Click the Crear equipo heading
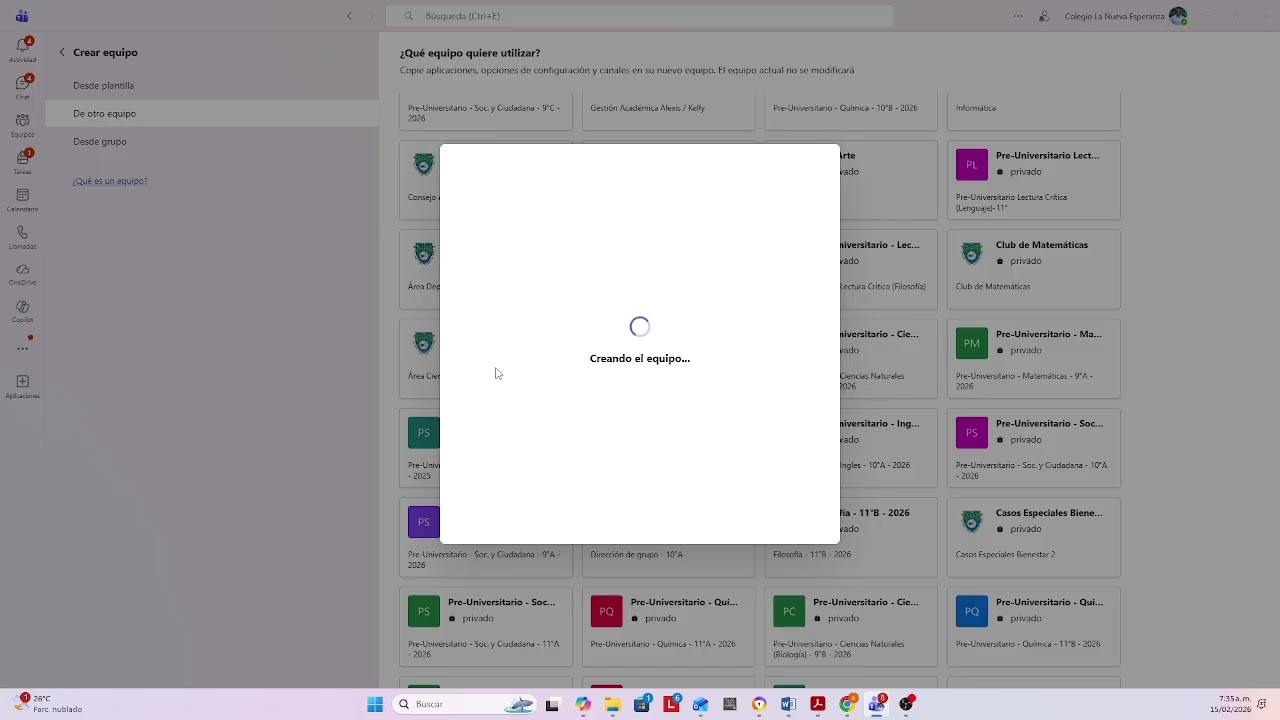1280x720 pixels. click(105, 52)
